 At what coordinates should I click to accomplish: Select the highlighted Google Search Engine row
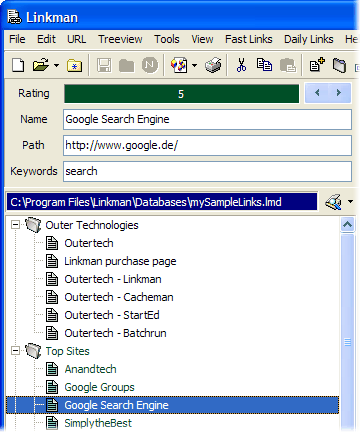point(172,405)
